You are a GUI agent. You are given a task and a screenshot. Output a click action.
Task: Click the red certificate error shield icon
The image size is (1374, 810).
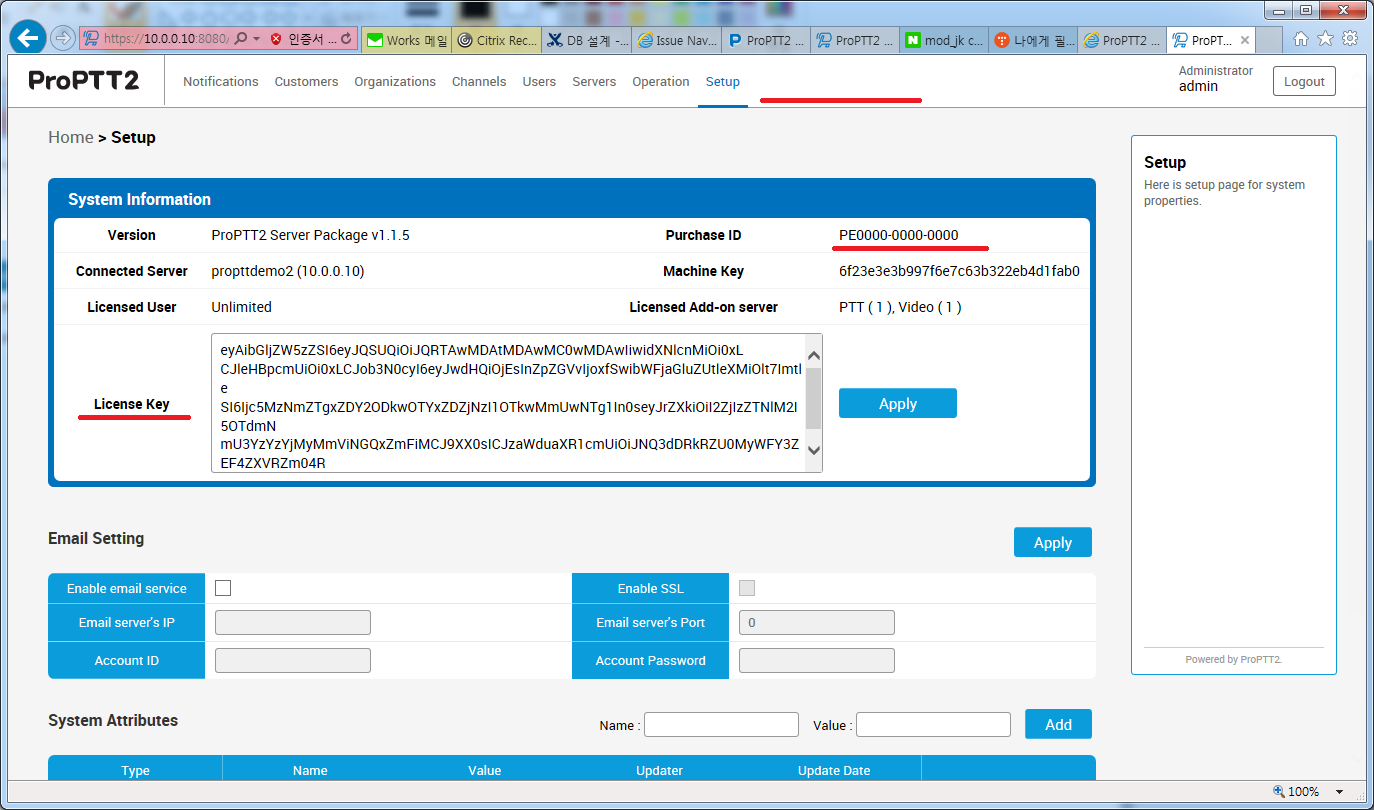[276, 40]
